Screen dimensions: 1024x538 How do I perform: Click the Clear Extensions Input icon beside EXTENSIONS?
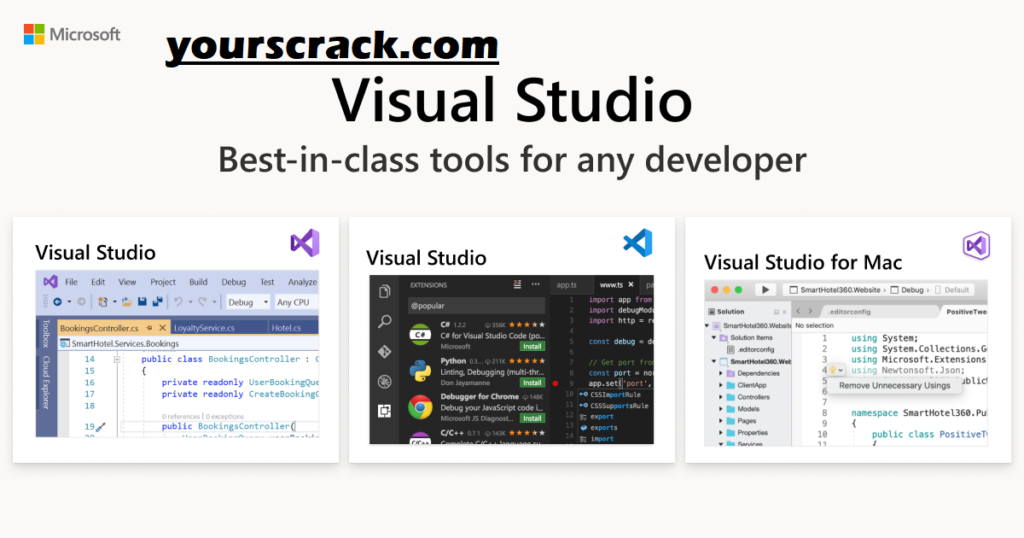[x=517, y=285]
